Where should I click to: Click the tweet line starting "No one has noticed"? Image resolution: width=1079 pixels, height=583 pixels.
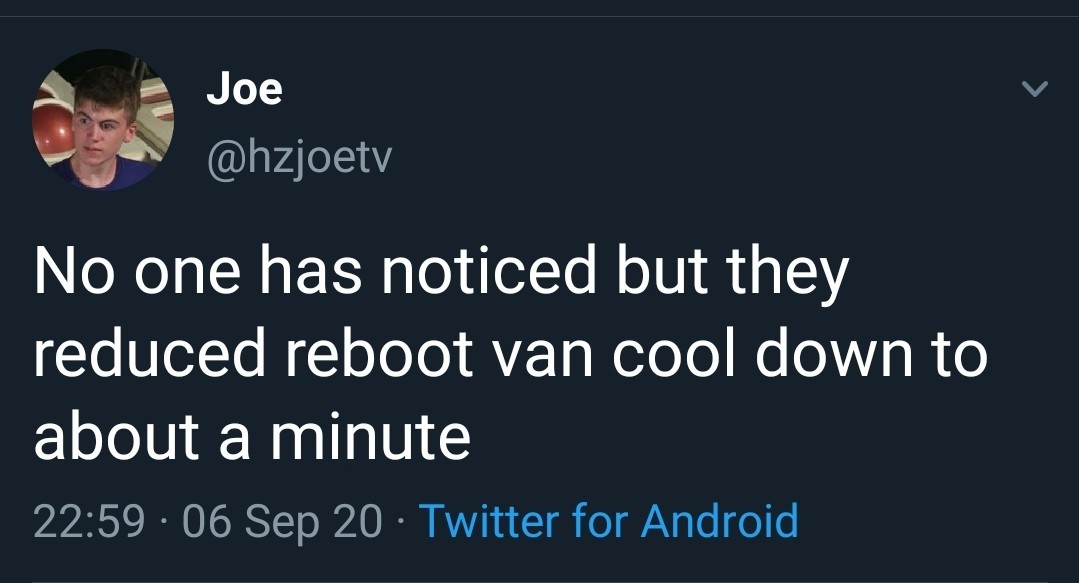[441, 274]
